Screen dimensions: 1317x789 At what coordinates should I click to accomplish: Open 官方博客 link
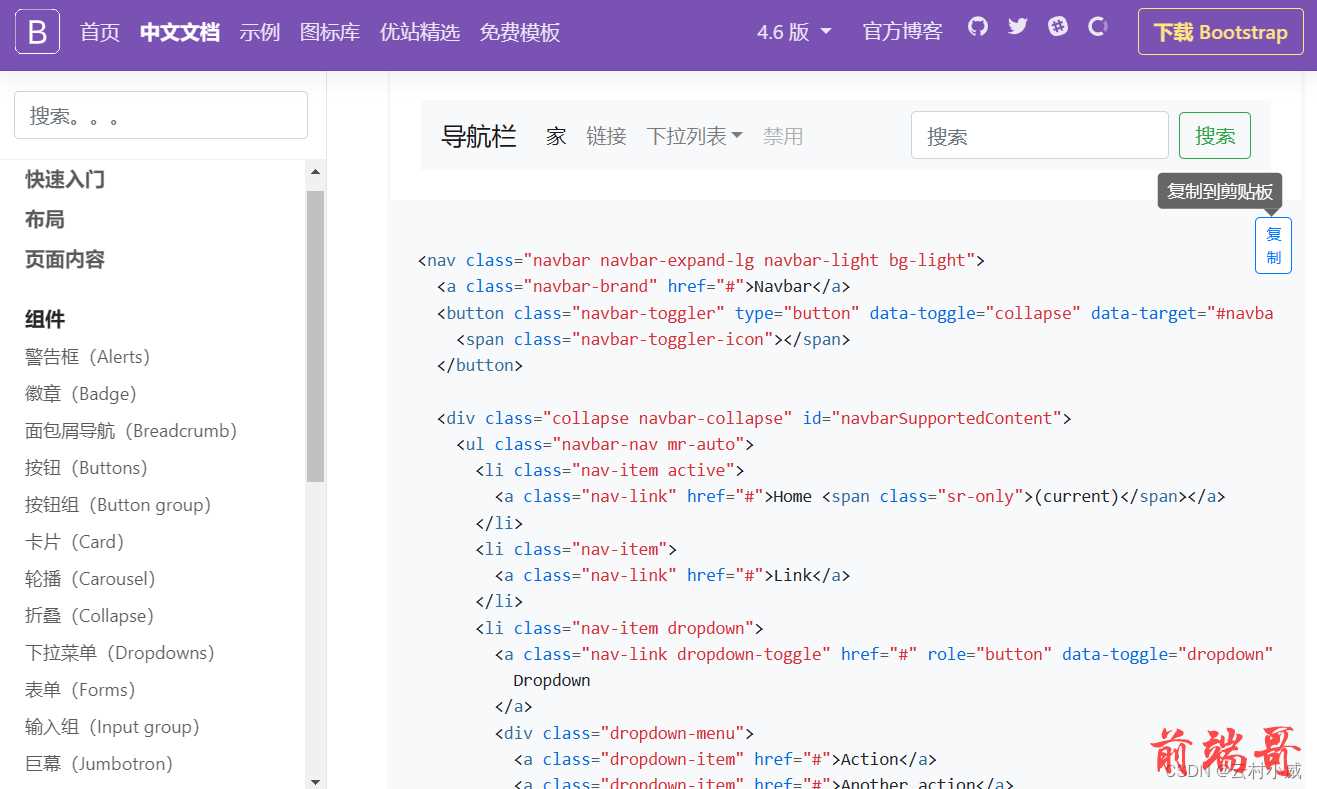coord(902,32)
